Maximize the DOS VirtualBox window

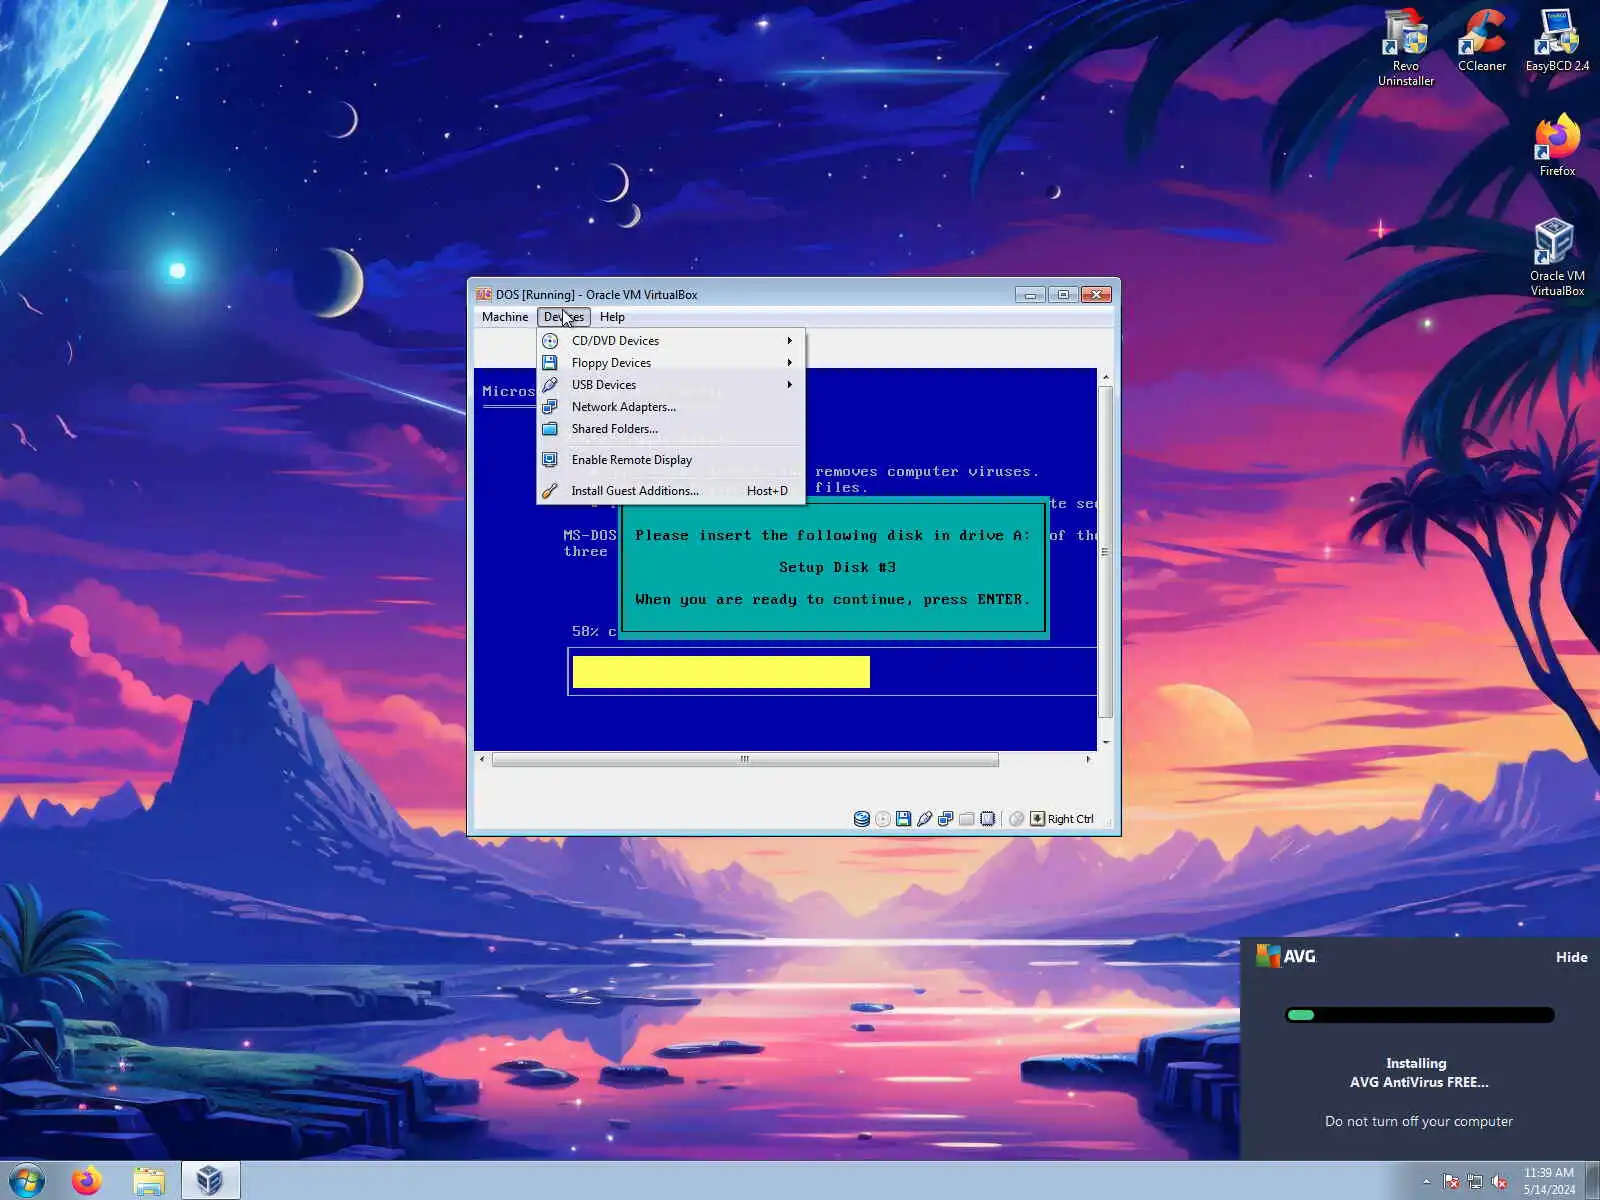pos(1063,294)
